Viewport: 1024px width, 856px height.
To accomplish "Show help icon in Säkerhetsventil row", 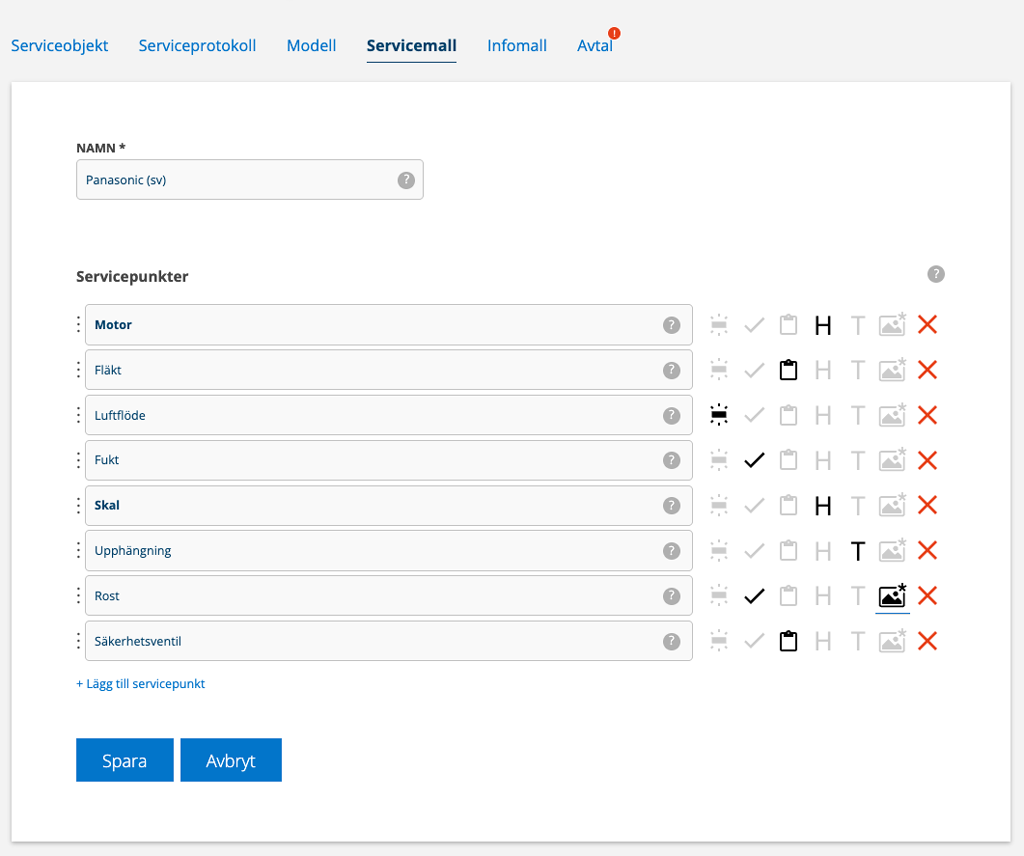I will (671, 642).
